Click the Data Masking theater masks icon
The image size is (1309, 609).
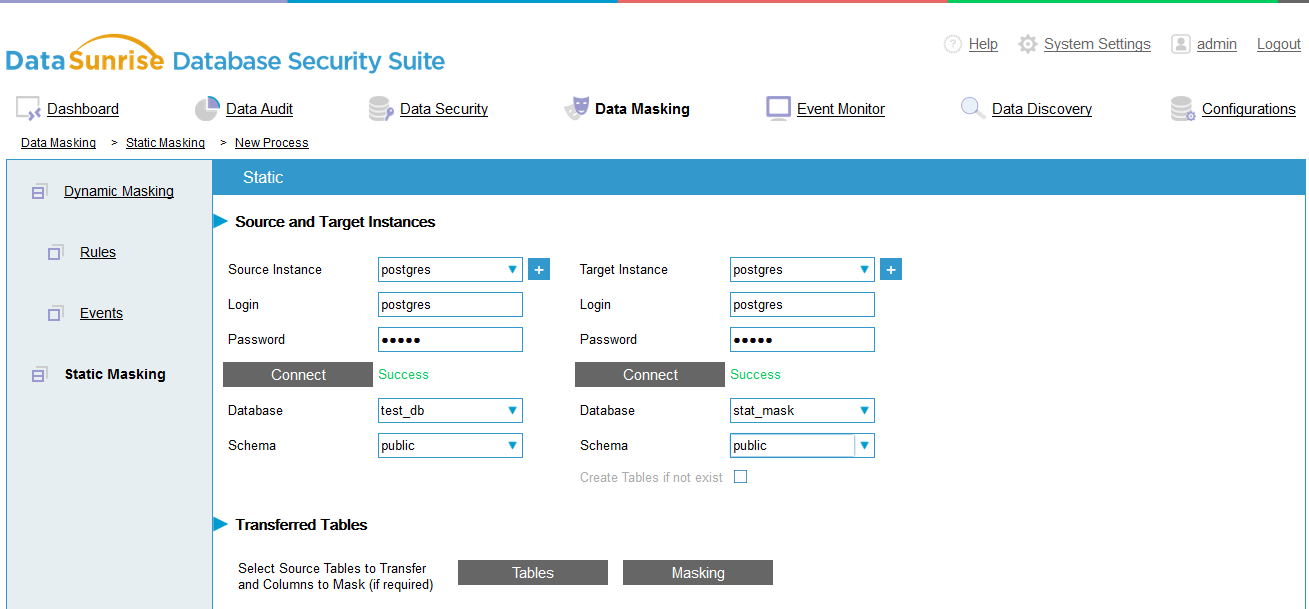[x=576, y=109]
